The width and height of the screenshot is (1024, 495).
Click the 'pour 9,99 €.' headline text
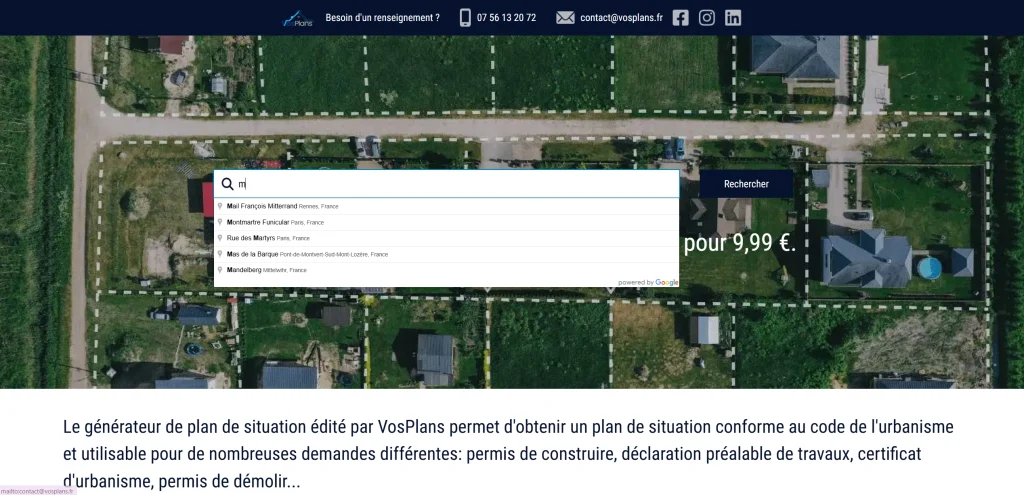point(740,243)
